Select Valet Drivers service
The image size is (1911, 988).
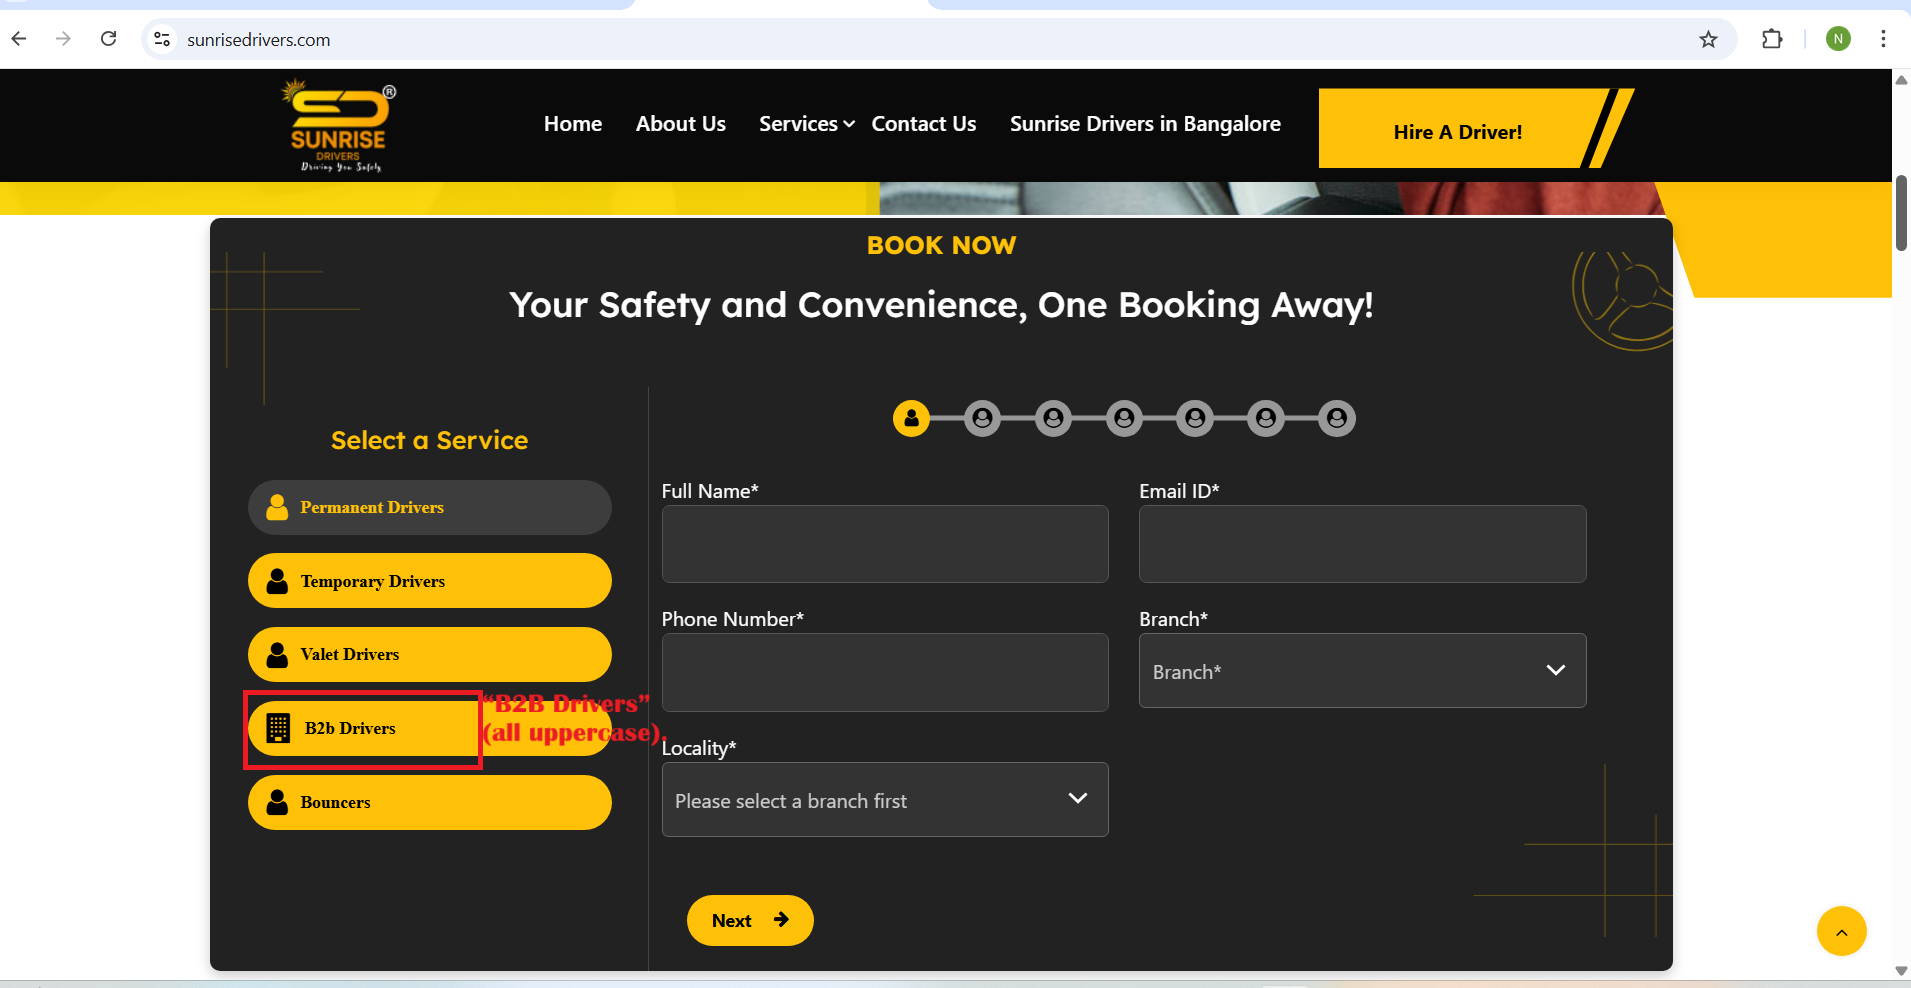pyautogui.click(x=429, y=655)
